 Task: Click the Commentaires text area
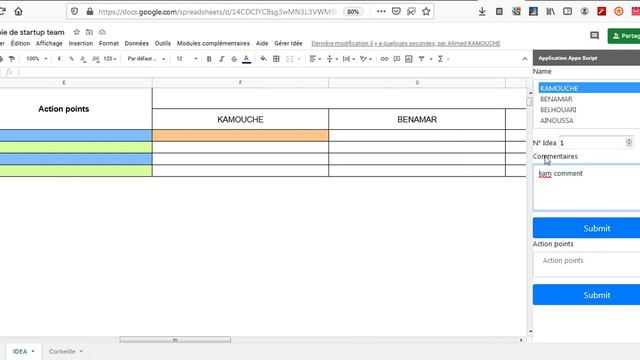(587, 188)
